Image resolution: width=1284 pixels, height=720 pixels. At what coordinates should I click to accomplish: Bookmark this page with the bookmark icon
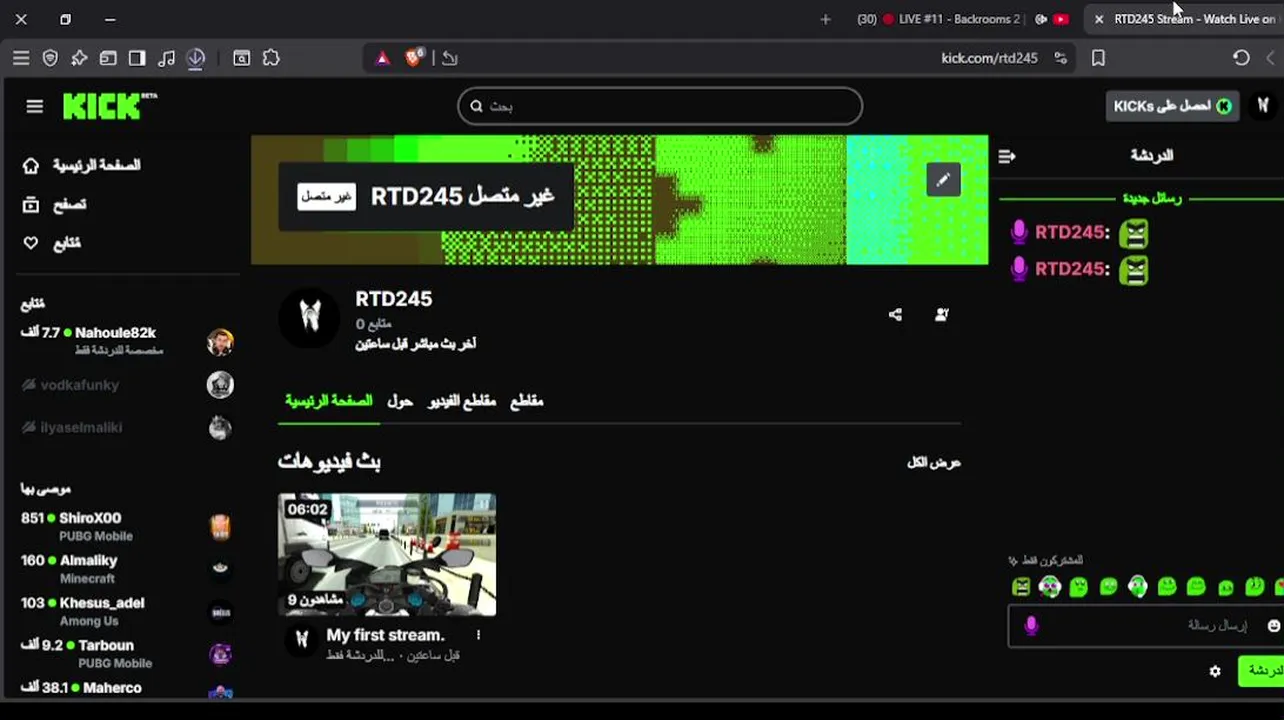pyautogui.click(x=1098, y=58)
